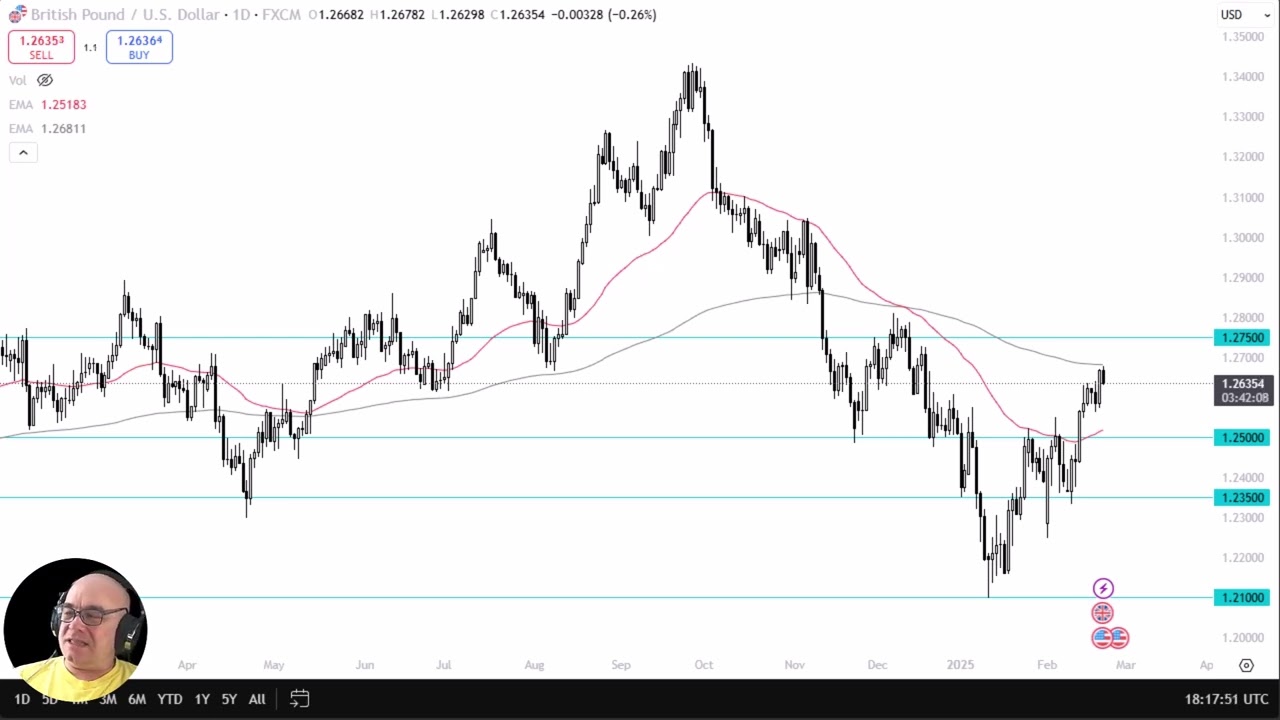The height and width of the screenshot is (720, 1280).
Task: Click the purple lightning bolt event icon
Action: pos(1103,589)
